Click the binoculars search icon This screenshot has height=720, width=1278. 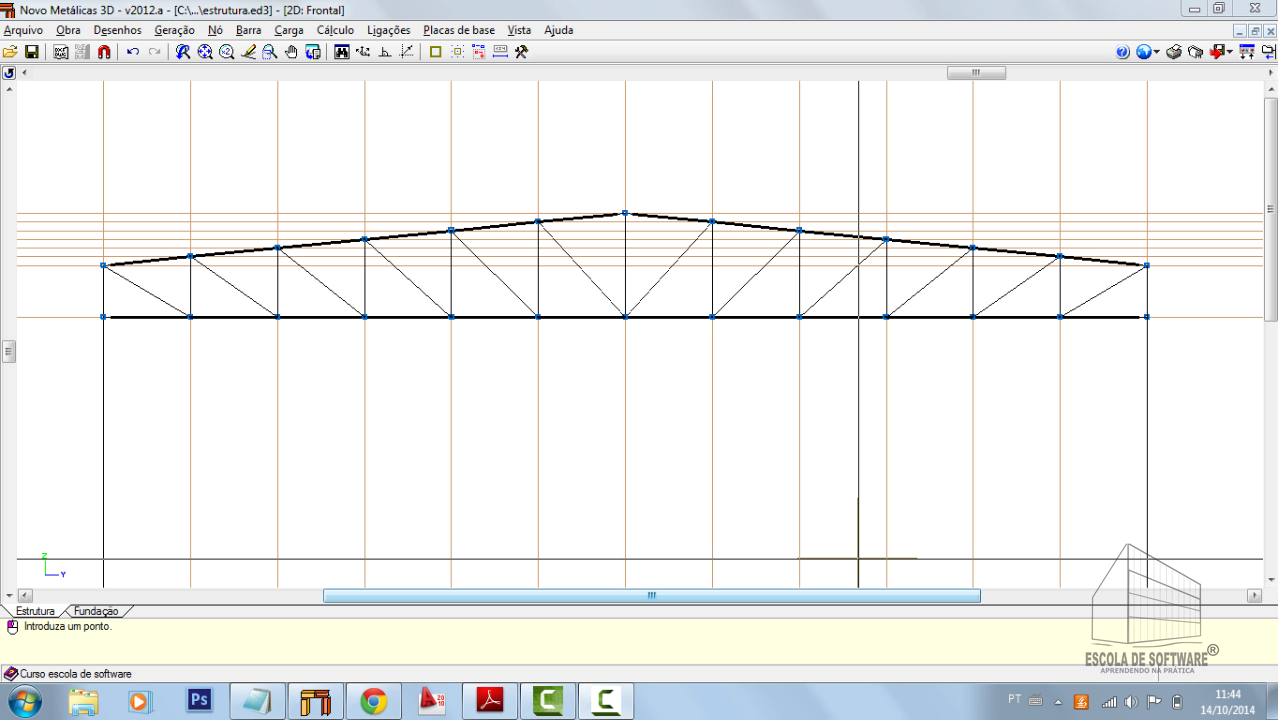342,52
